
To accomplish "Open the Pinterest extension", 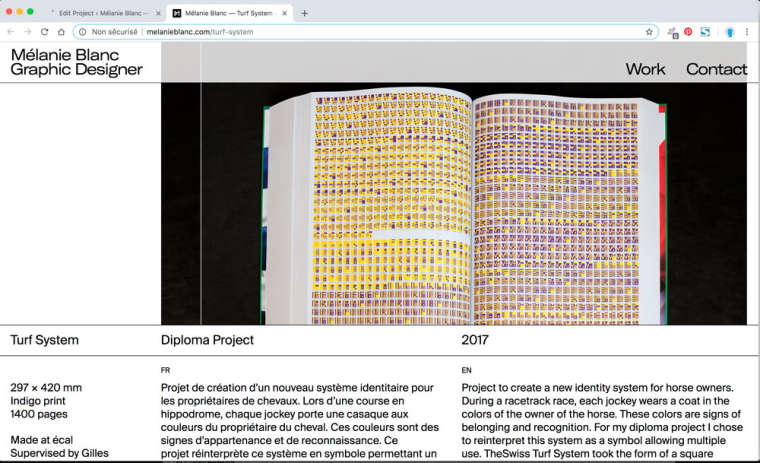I will pyautogui.click(x=688, y=32).
